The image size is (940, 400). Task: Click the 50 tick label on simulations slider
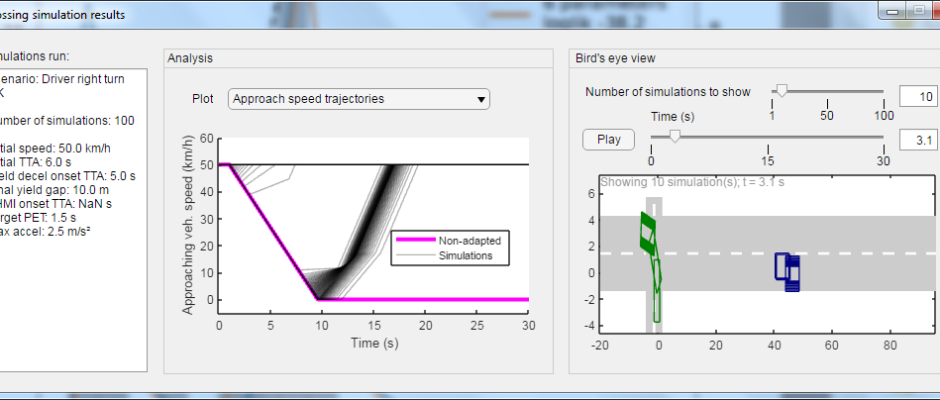[827, 116]
